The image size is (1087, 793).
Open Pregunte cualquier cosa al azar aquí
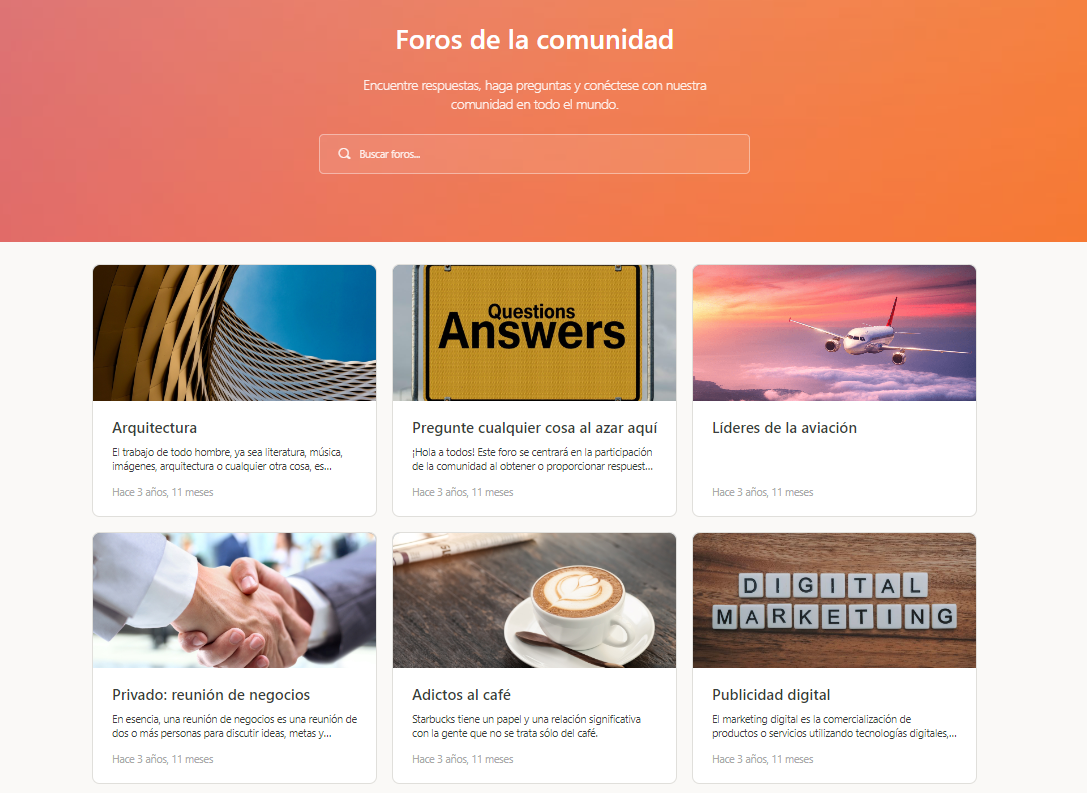(x=534, y=428)
